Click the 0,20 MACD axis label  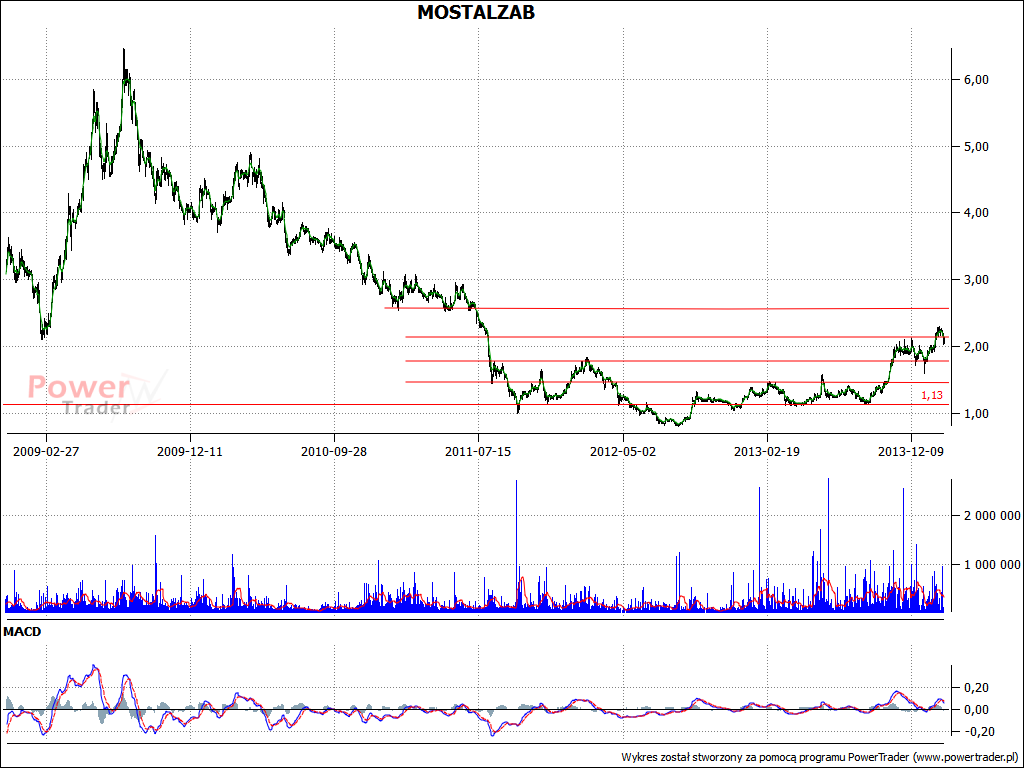[x=976, y=688]
